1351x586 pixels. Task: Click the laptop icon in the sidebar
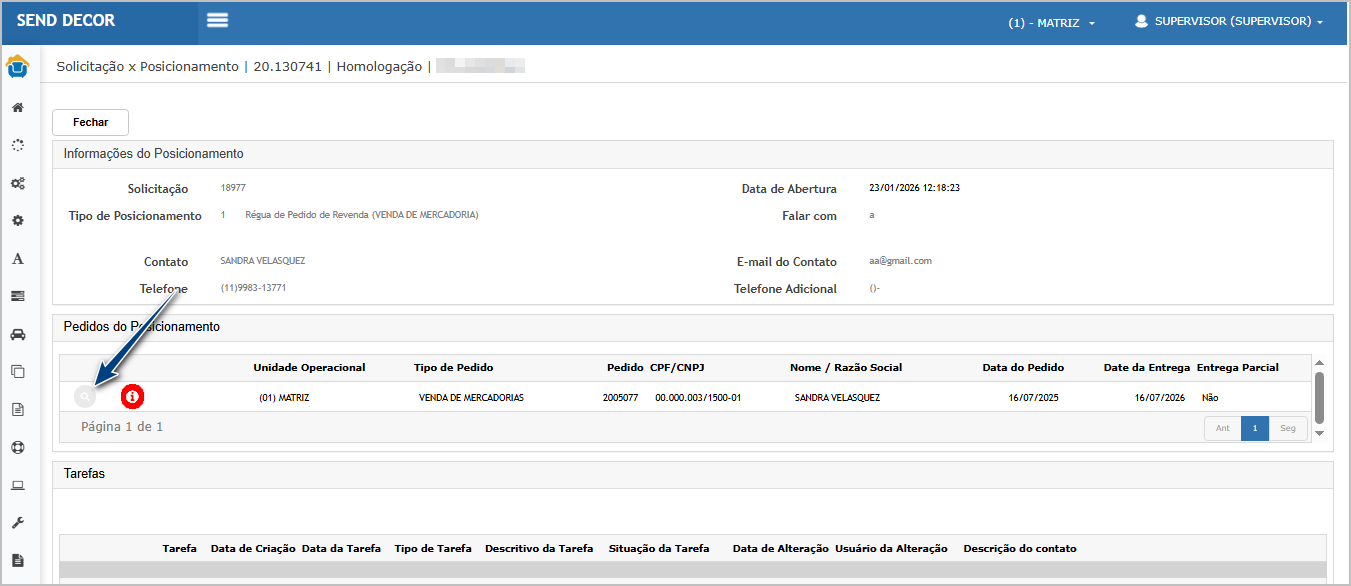[x=18, y=486]
